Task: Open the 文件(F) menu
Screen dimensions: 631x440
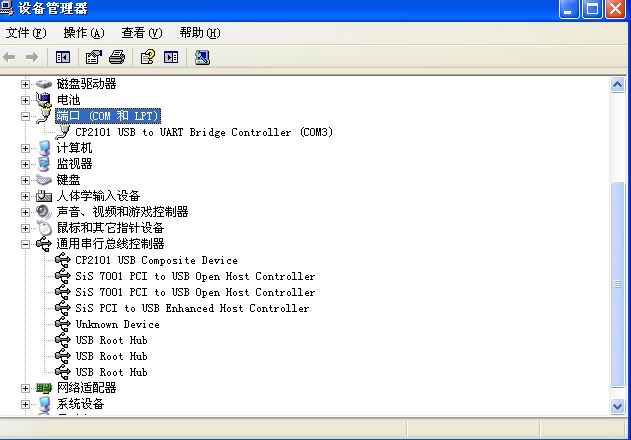Action: point(26,33)
